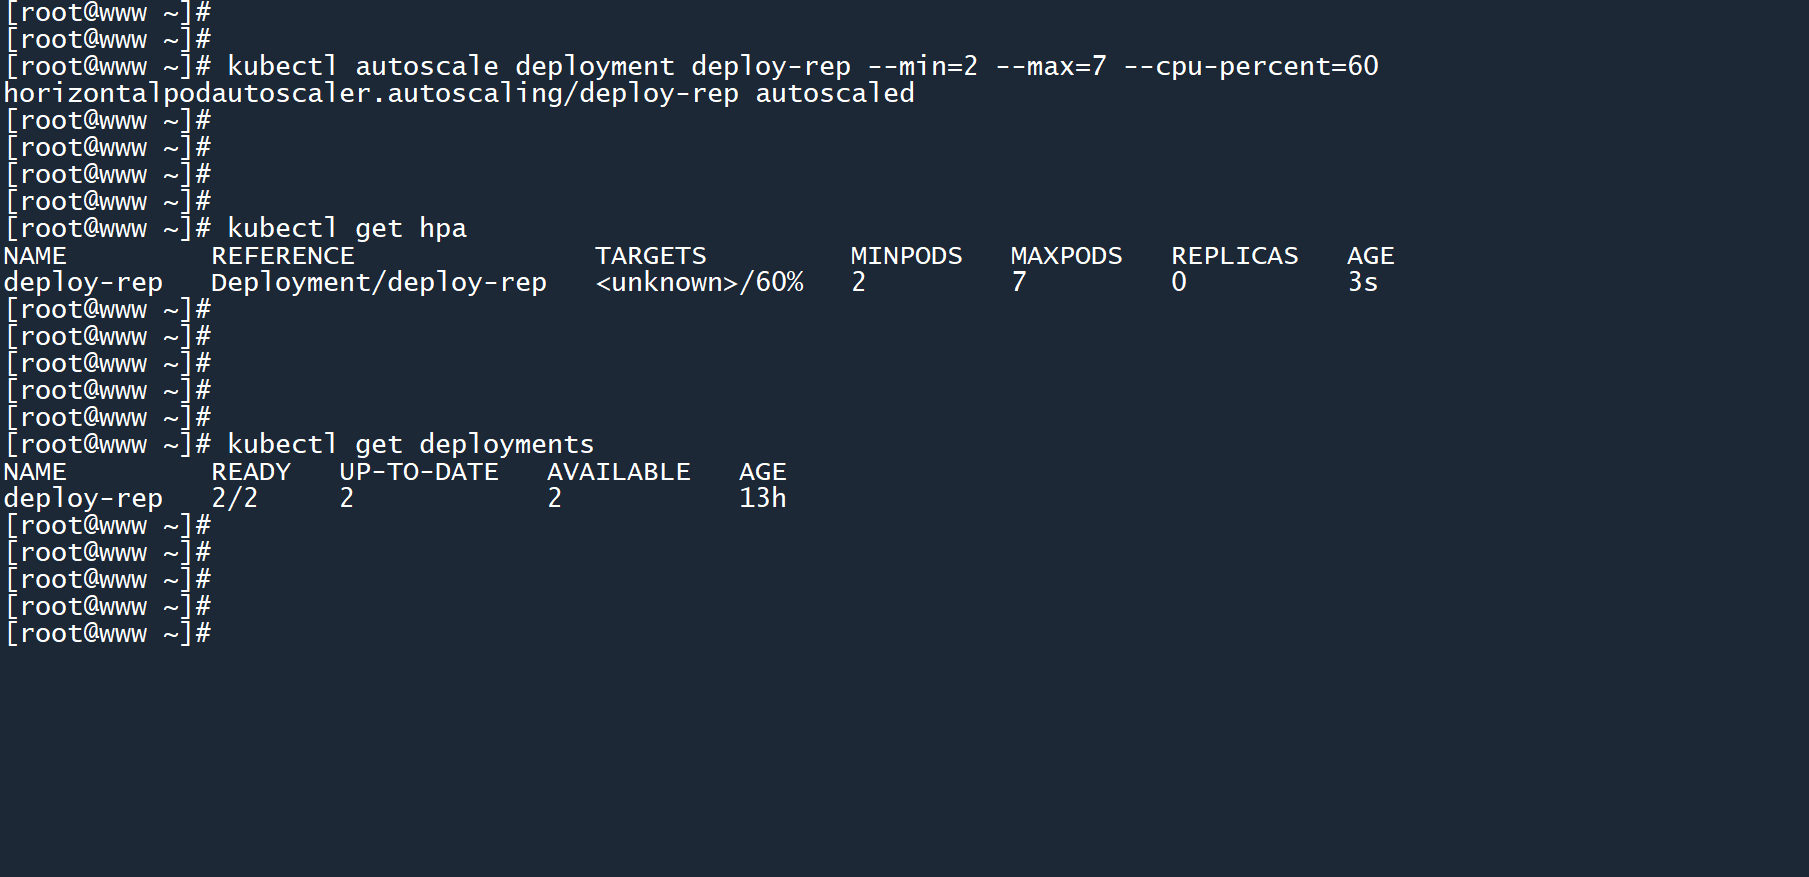
Task: Click the TARGETS column header
Action: [x=650, y=256]
